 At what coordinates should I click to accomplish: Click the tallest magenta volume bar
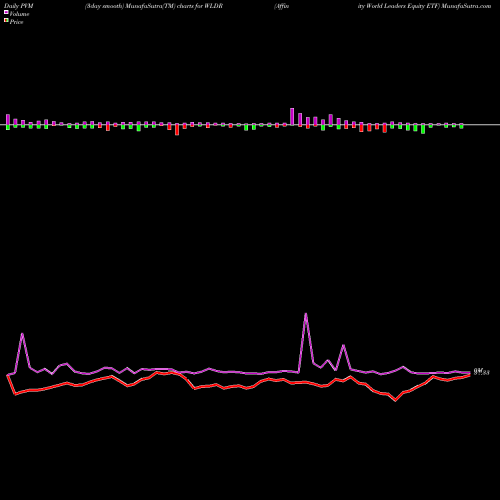[292, 117]
